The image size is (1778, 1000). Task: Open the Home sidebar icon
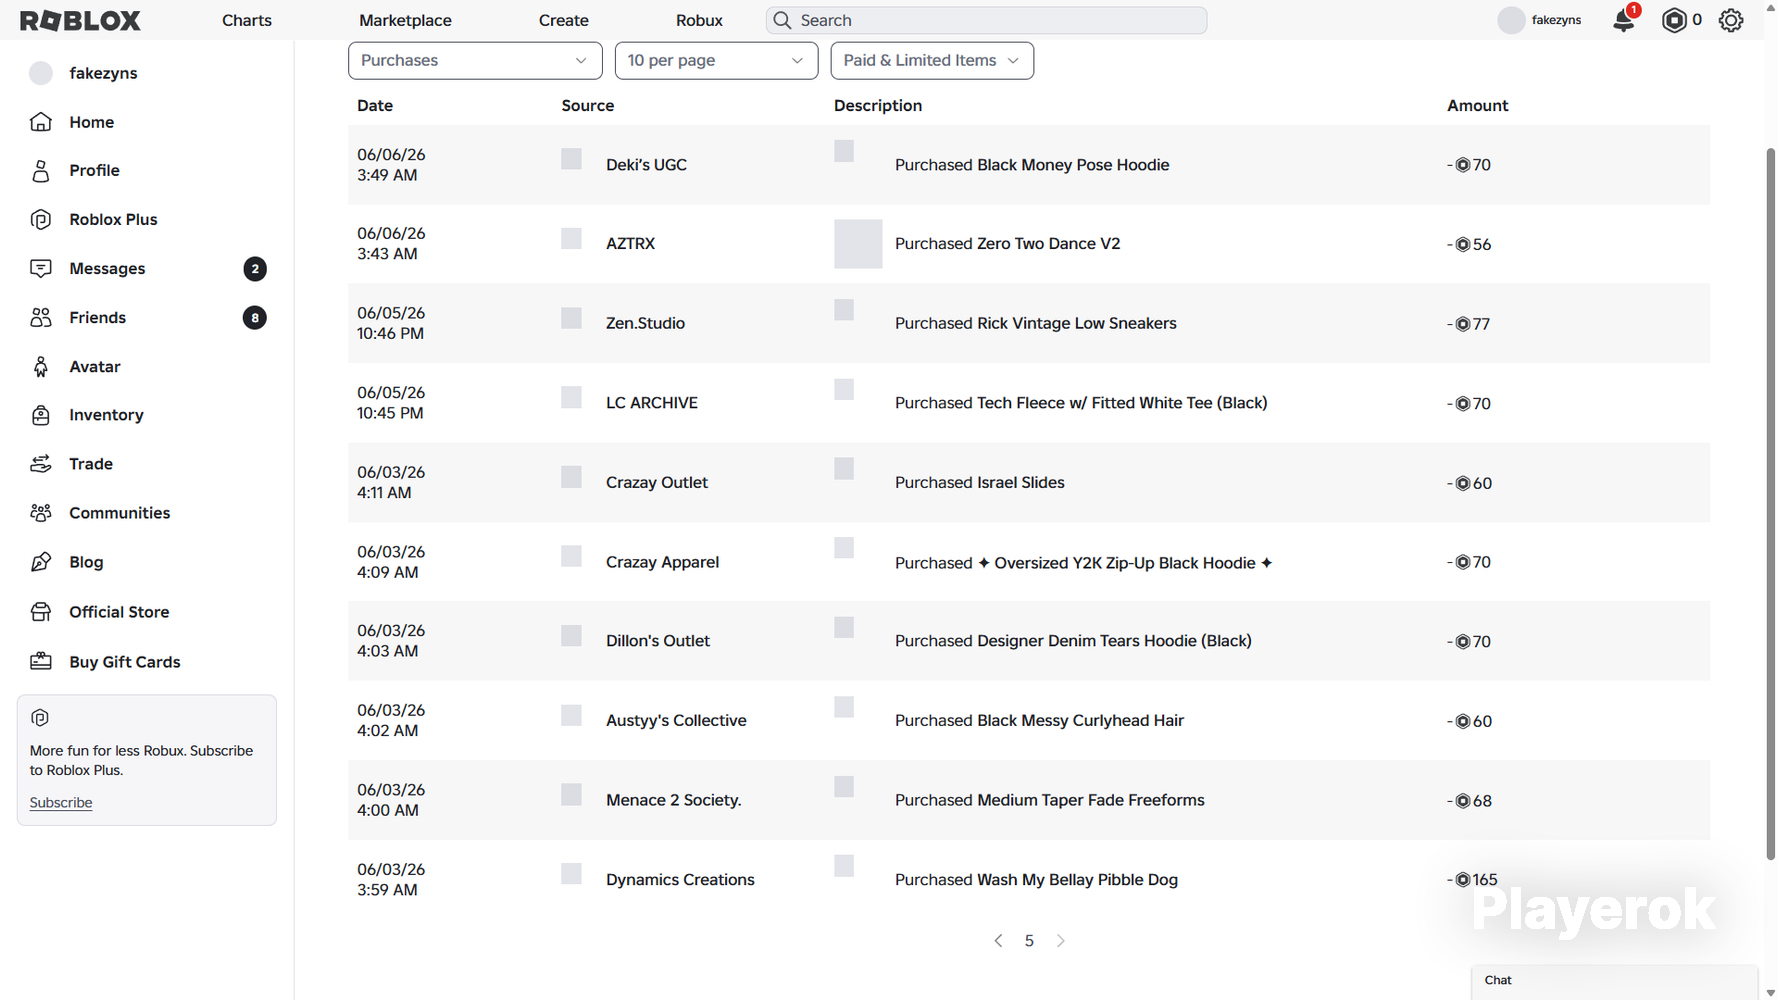point(41,122)
